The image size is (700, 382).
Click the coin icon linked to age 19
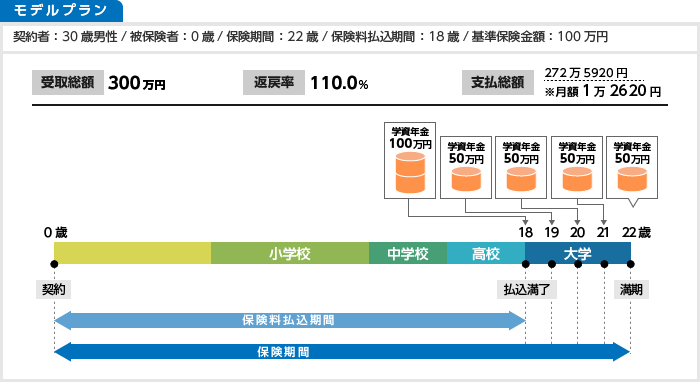click(x=466, y=179)
